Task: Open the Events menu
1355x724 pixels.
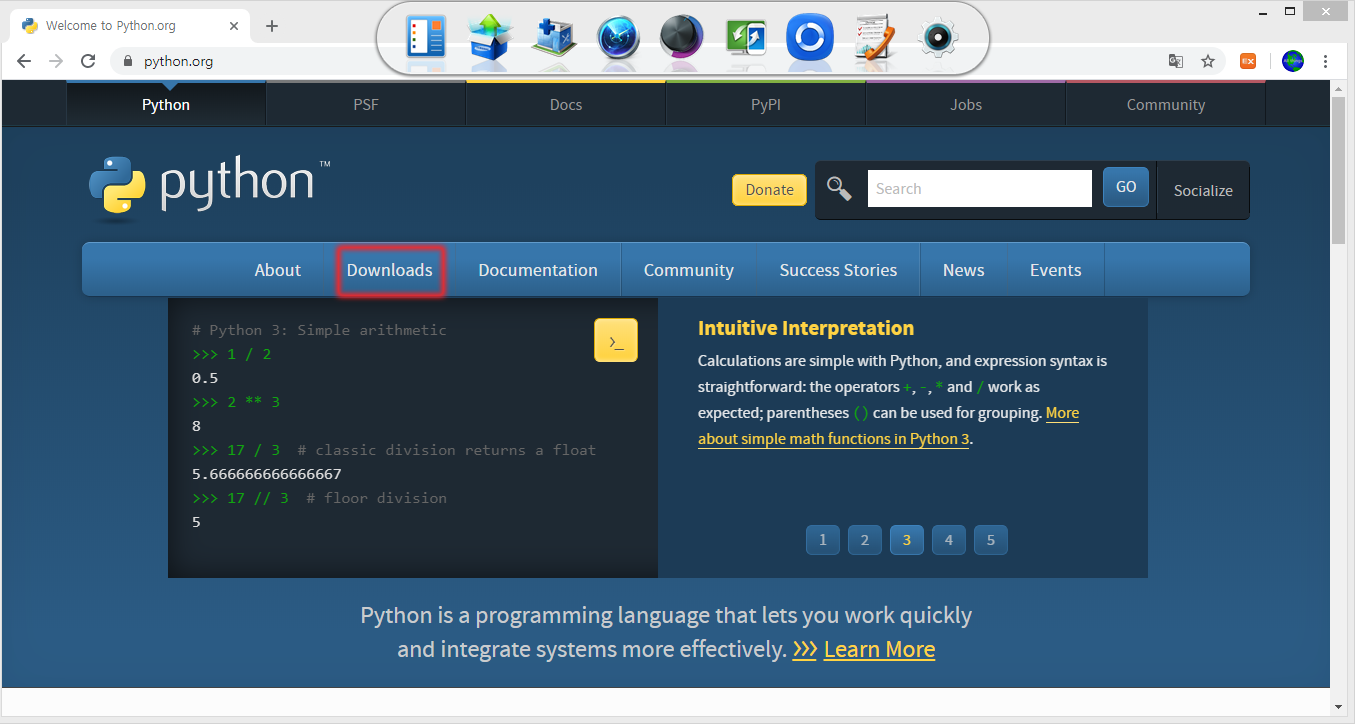Action: pos(1055,270)
